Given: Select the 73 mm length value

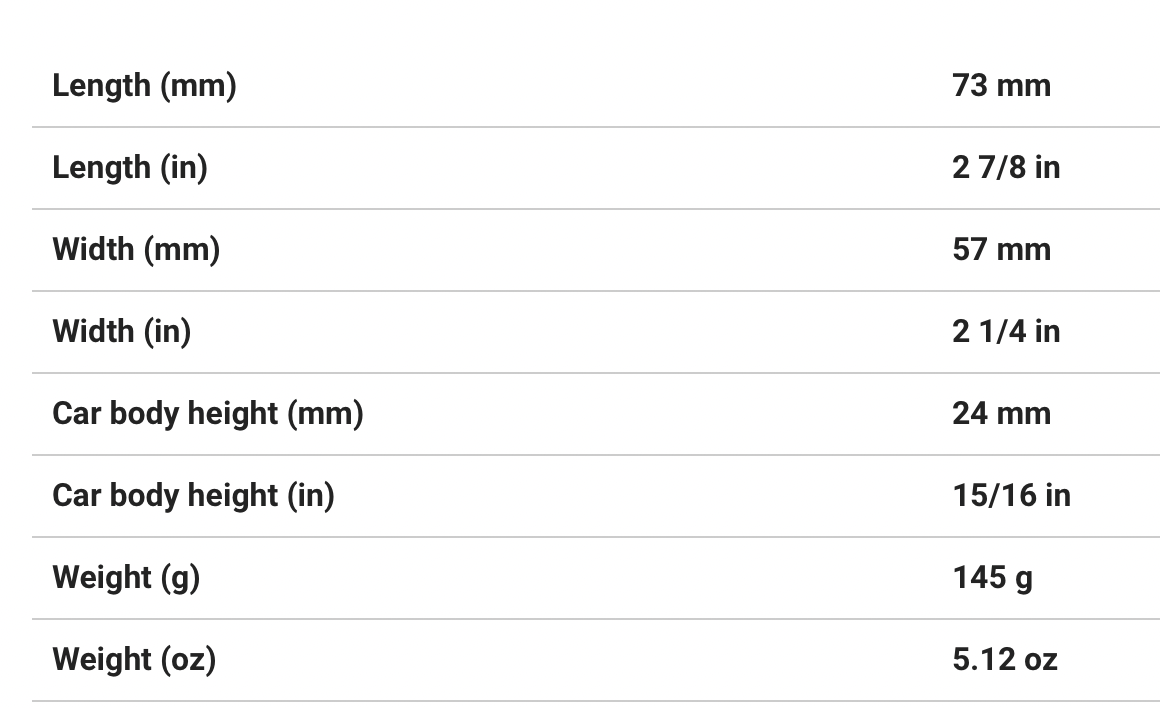Looking at the screenshot, I should (1001, 86).
